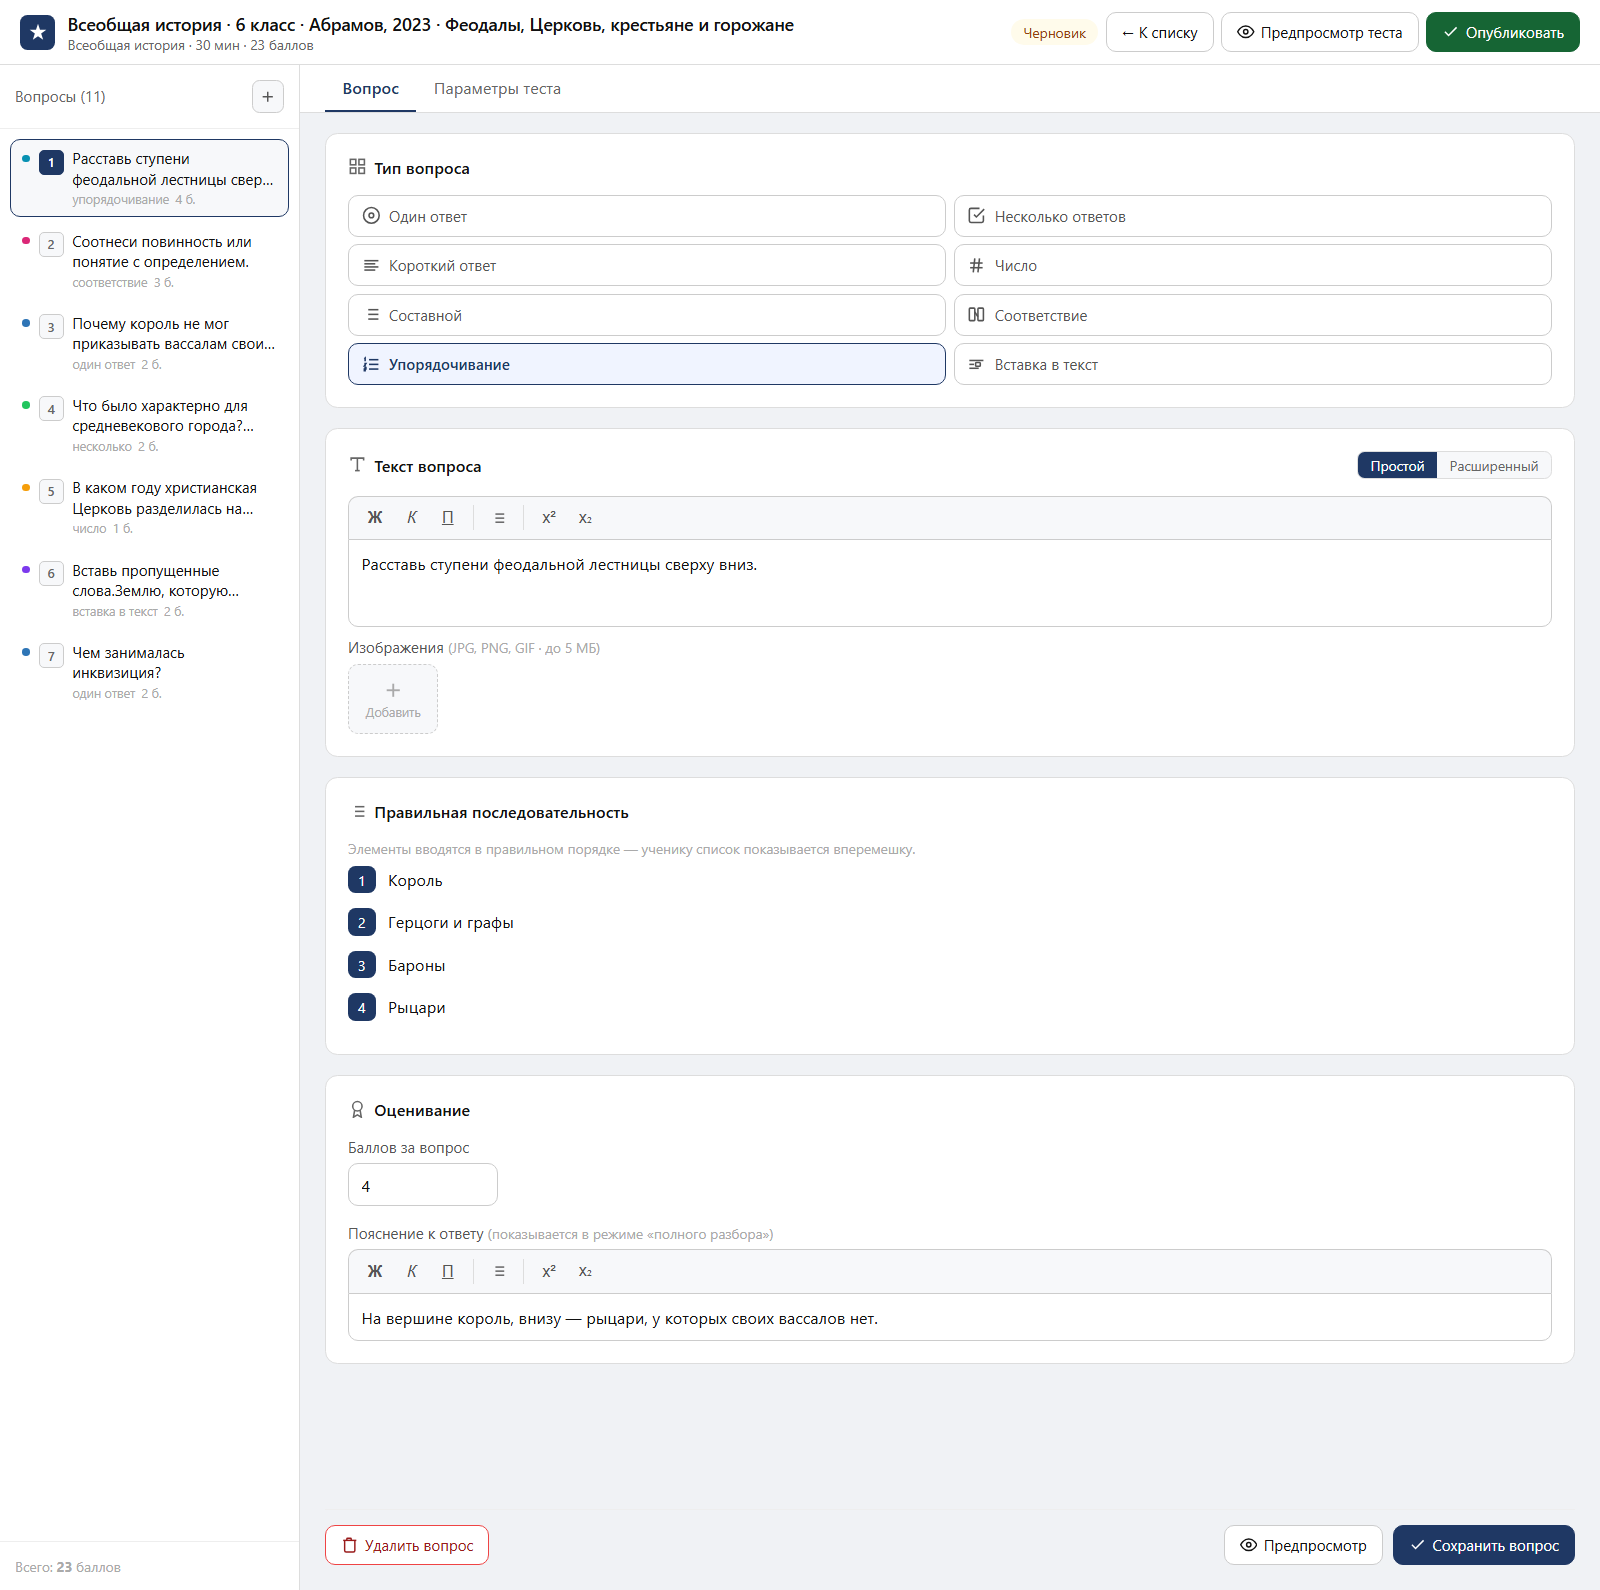Click the star logo in header
Screen dimensions: 1600x1590
tap(37, 32)
